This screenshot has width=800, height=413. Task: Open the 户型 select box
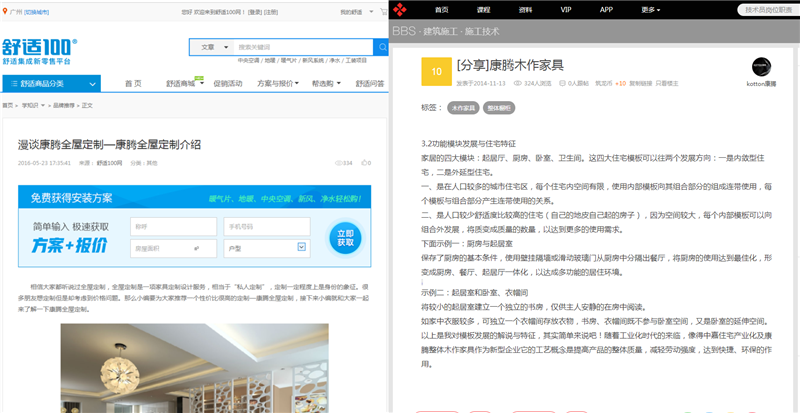point(267,248)
